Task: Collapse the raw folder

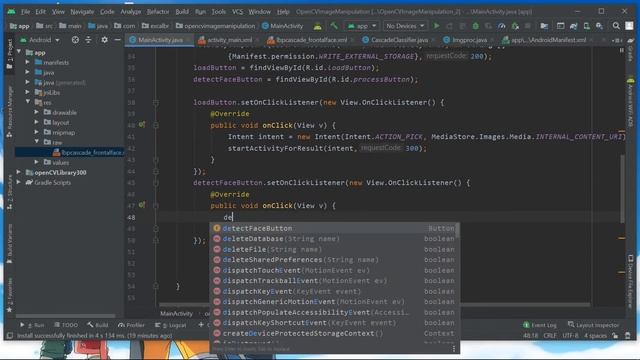Action: point(37,142)
